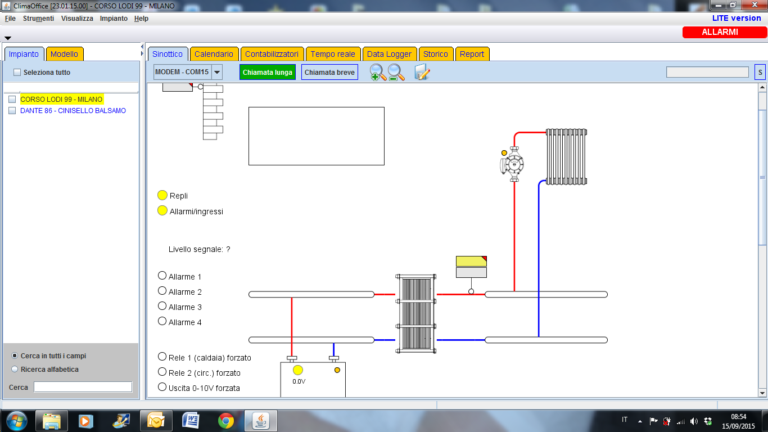The image size is (768, 432).
Task: Open Microsoft Word from the taskbar
Action: [157, 418]
